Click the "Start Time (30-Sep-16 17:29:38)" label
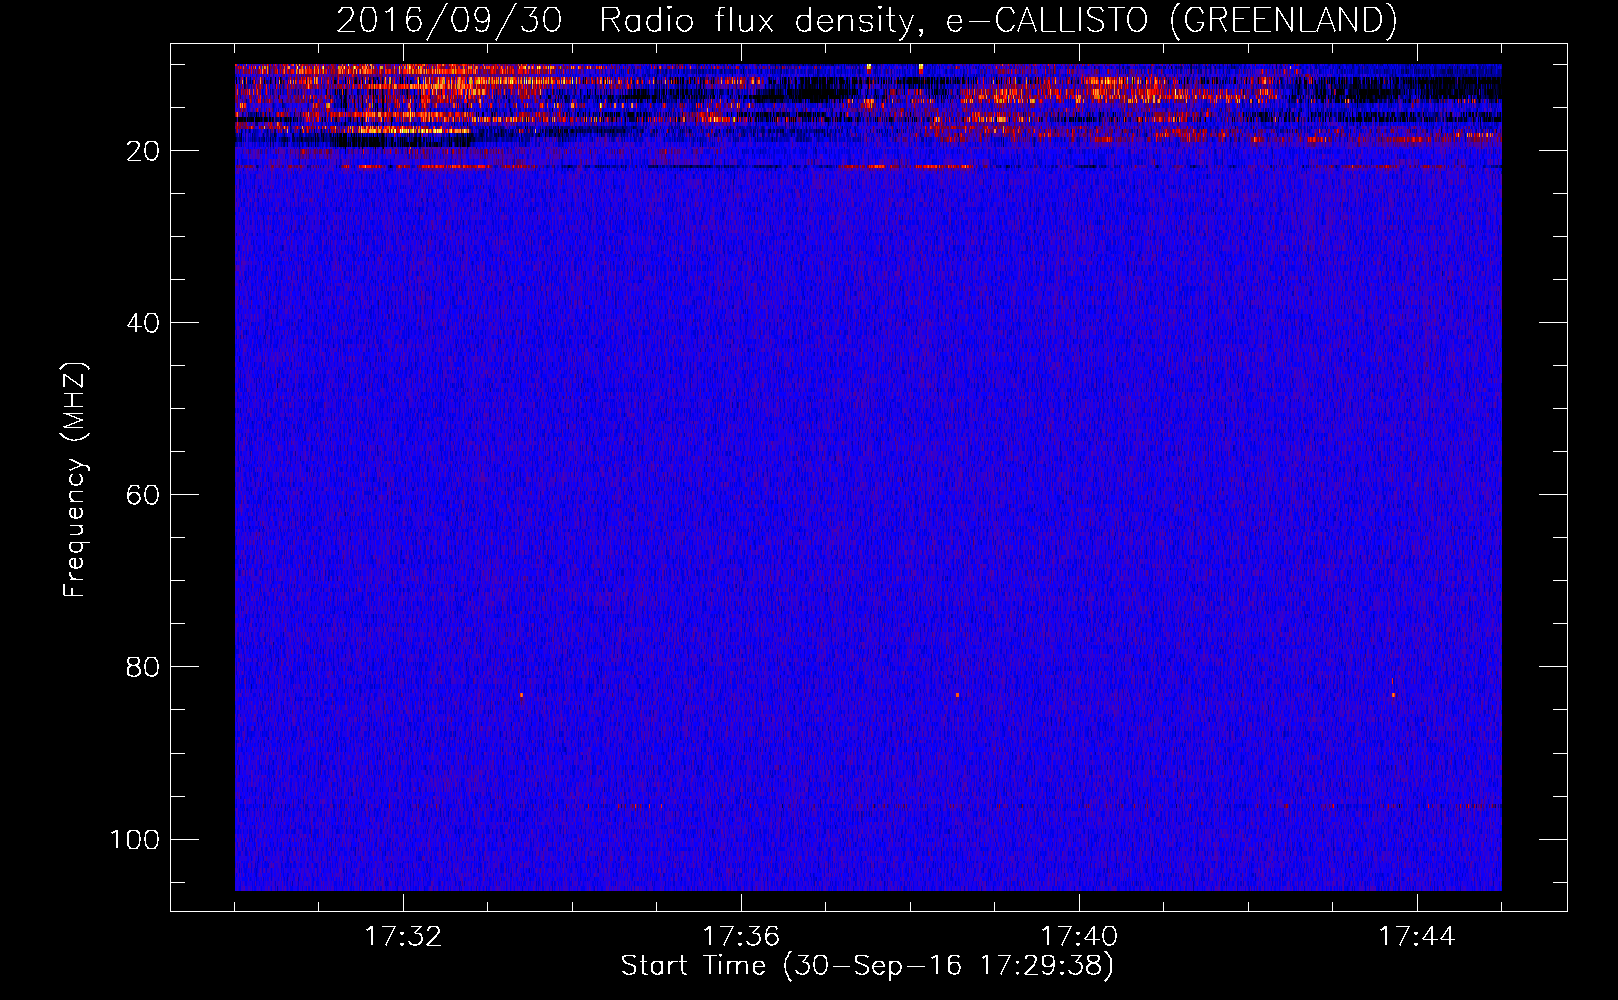This screenshot has width=1618, height=1000. [867, 966]
